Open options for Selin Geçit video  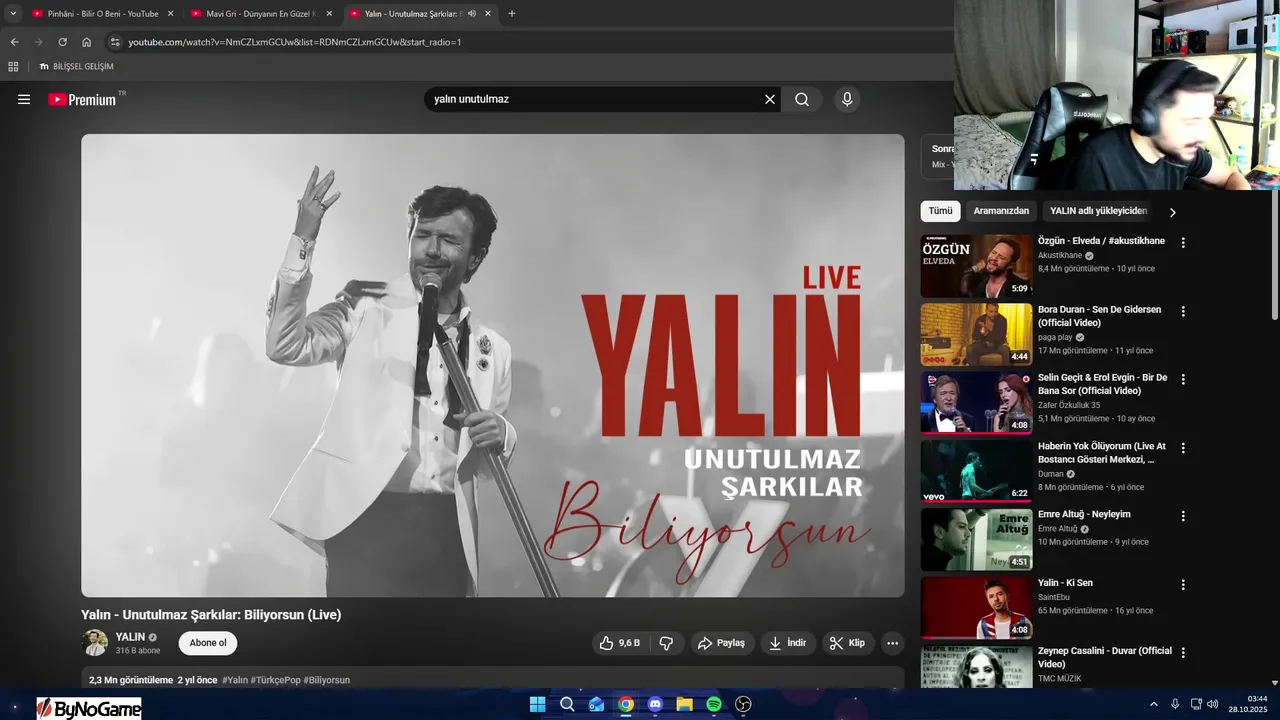click(x=1183, y=380)
